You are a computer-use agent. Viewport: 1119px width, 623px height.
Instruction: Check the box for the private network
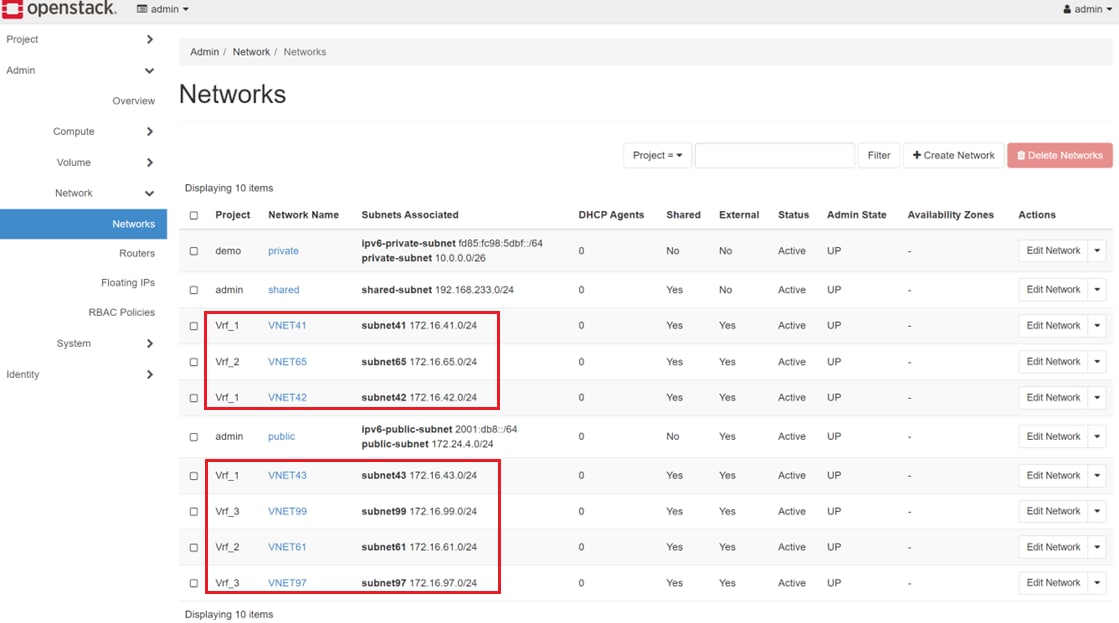click(x=193, y=251)
